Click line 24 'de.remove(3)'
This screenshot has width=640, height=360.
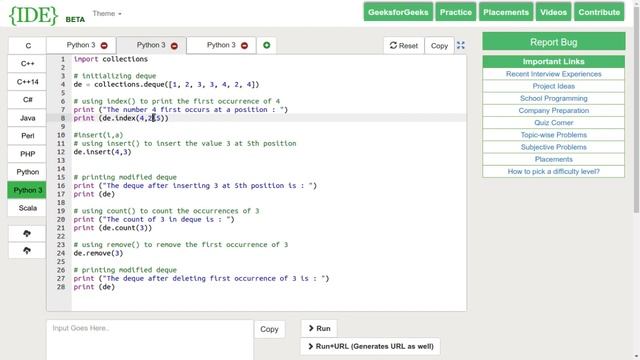point(98,253)
